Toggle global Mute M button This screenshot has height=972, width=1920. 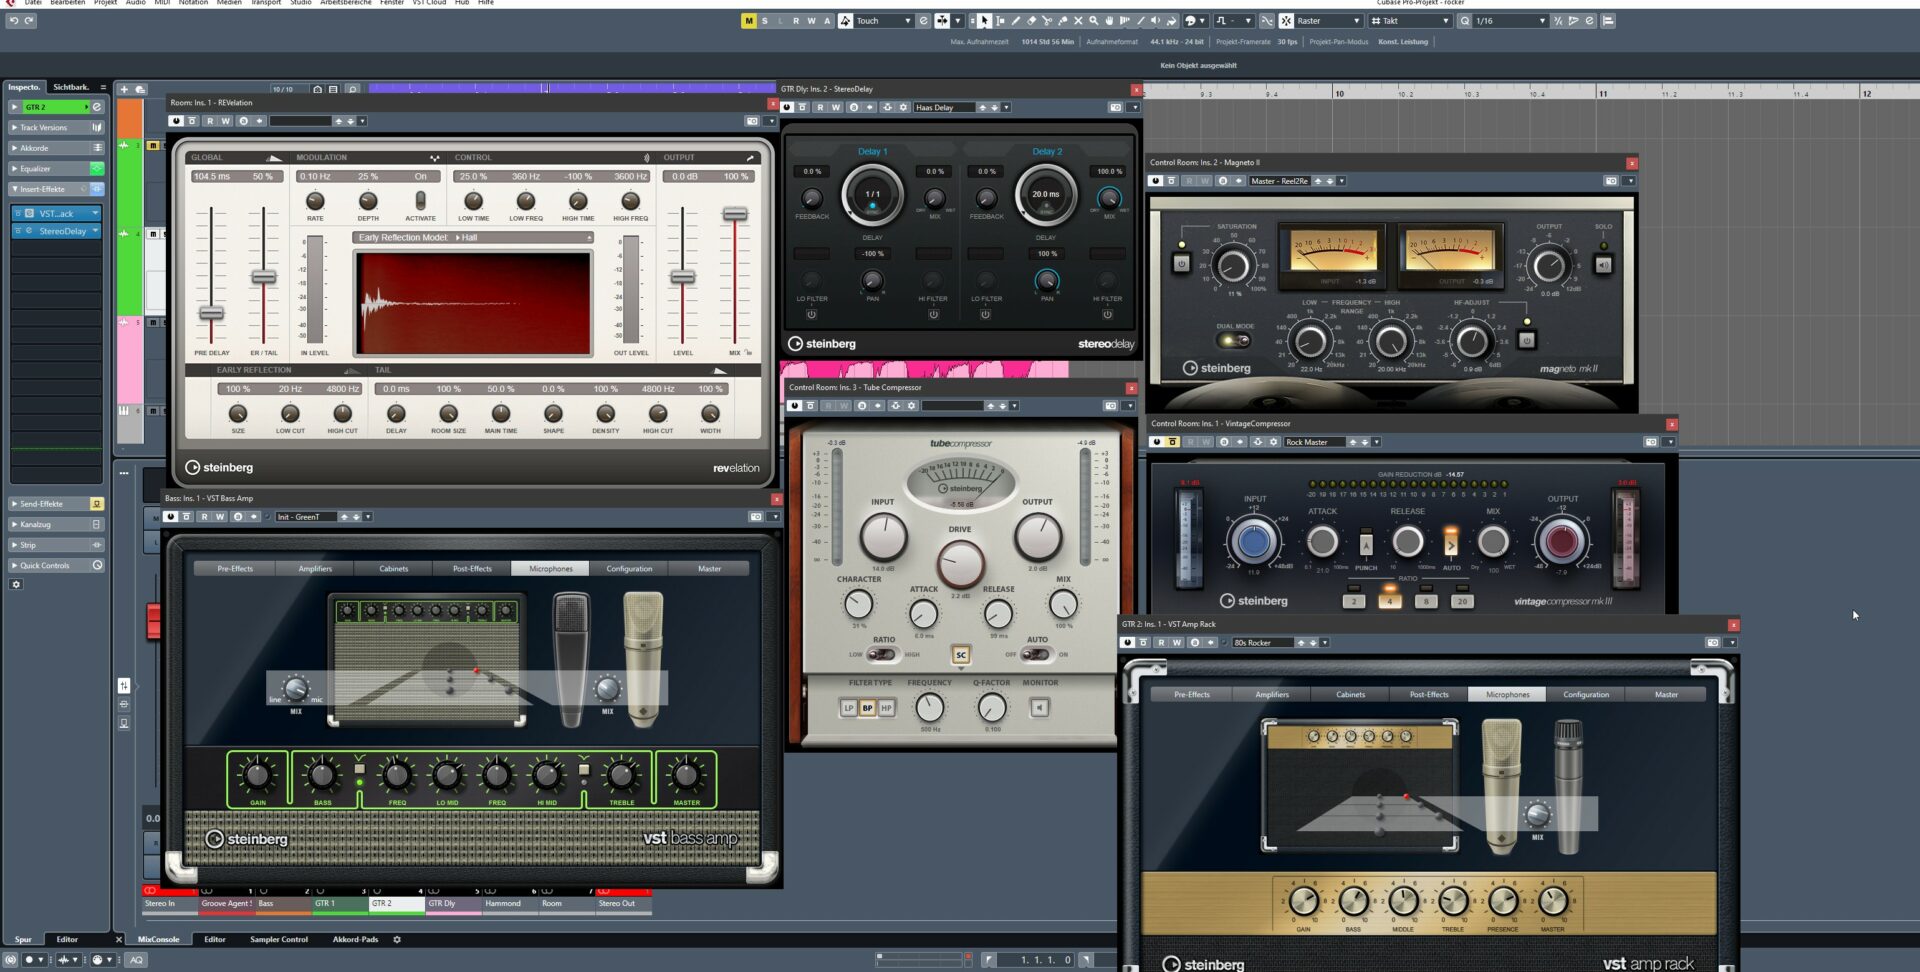[748, 21]
